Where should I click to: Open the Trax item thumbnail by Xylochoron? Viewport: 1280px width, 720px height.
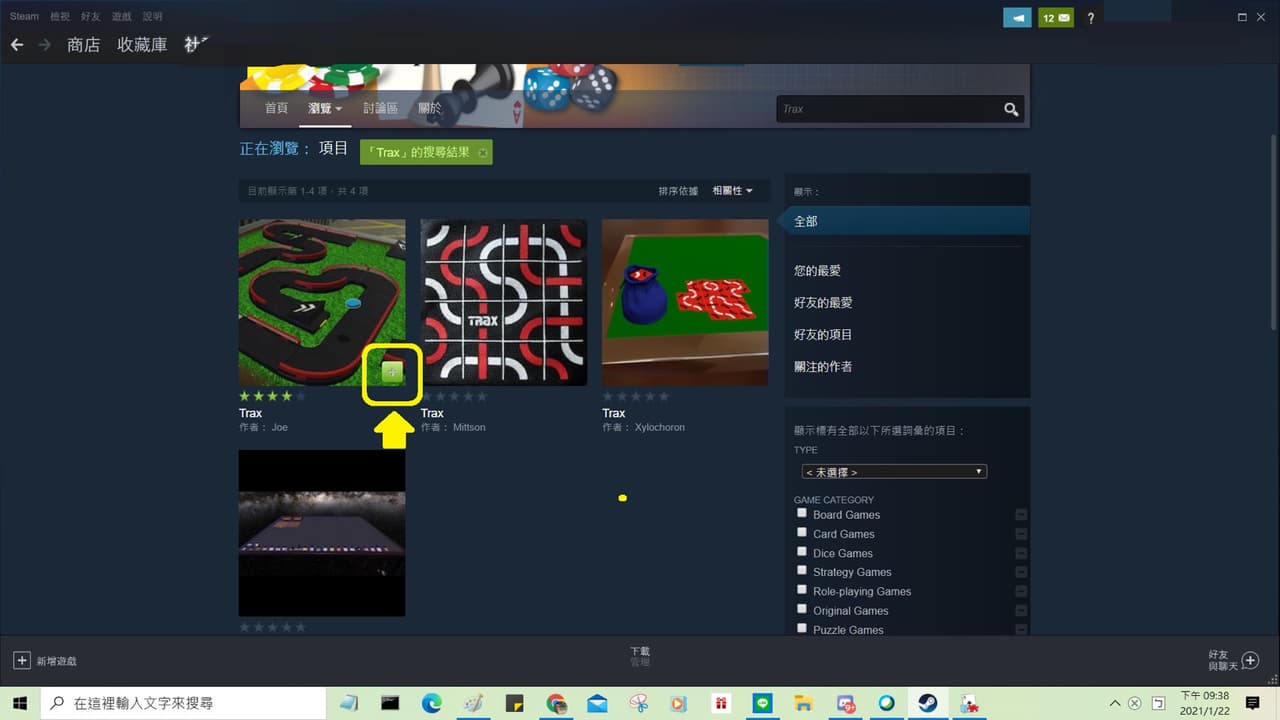tap(685, 303)
